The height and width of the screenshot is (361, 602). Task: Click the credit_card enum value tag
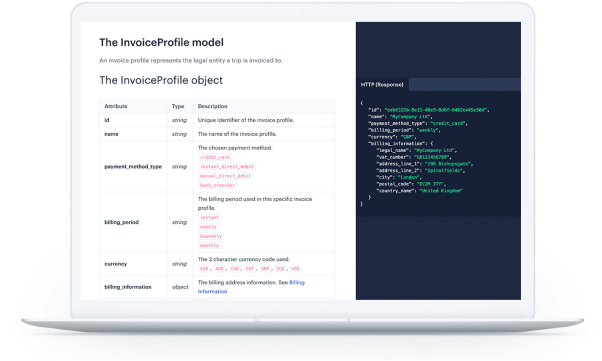(x=215, y=157)
